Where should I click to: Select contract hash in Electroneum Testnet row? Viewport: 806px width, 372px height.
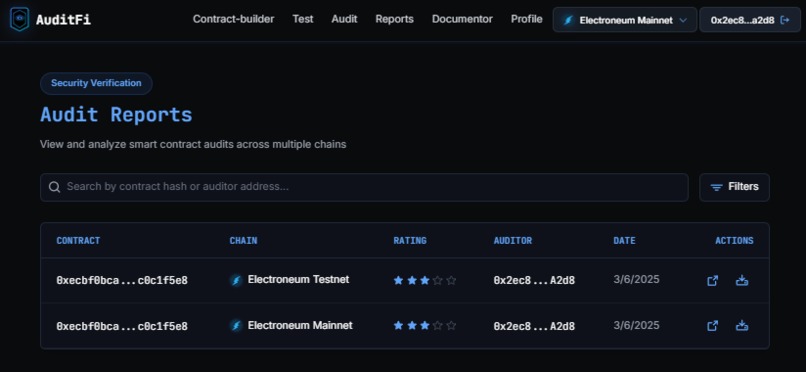122,281
